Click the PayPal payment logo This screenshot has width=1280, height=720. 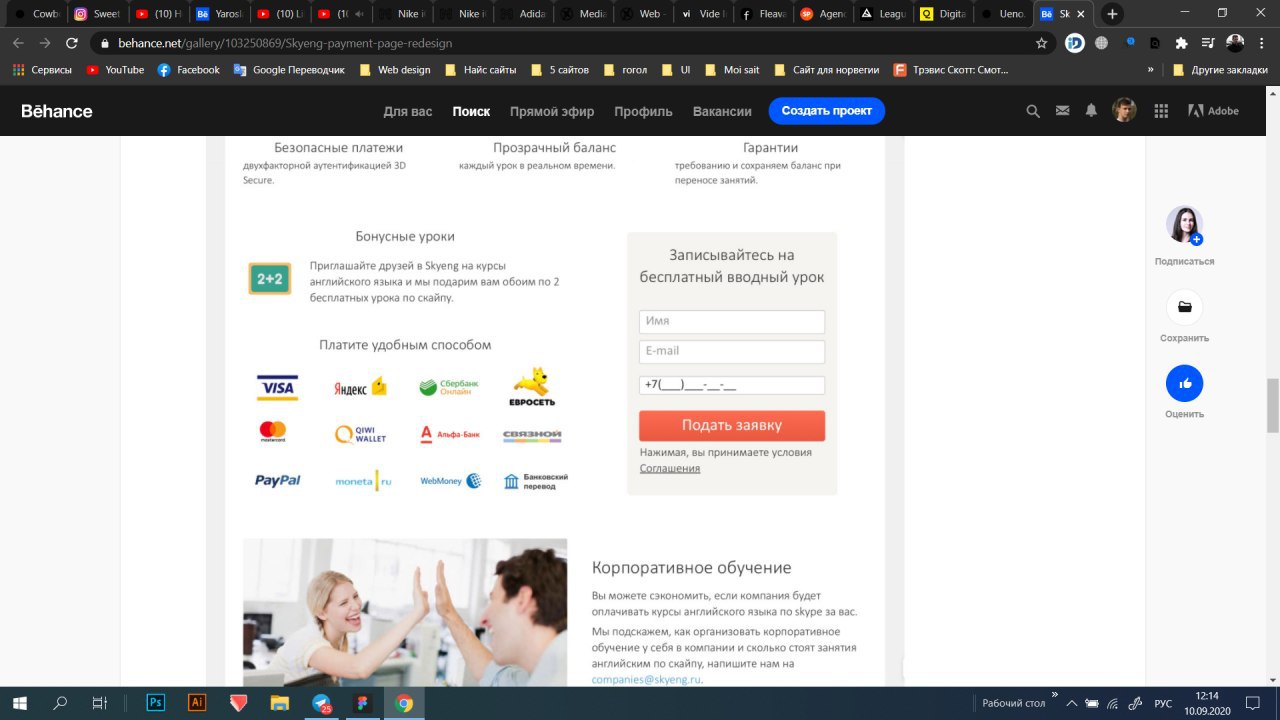pyautogui.click(x=277, y=481)
